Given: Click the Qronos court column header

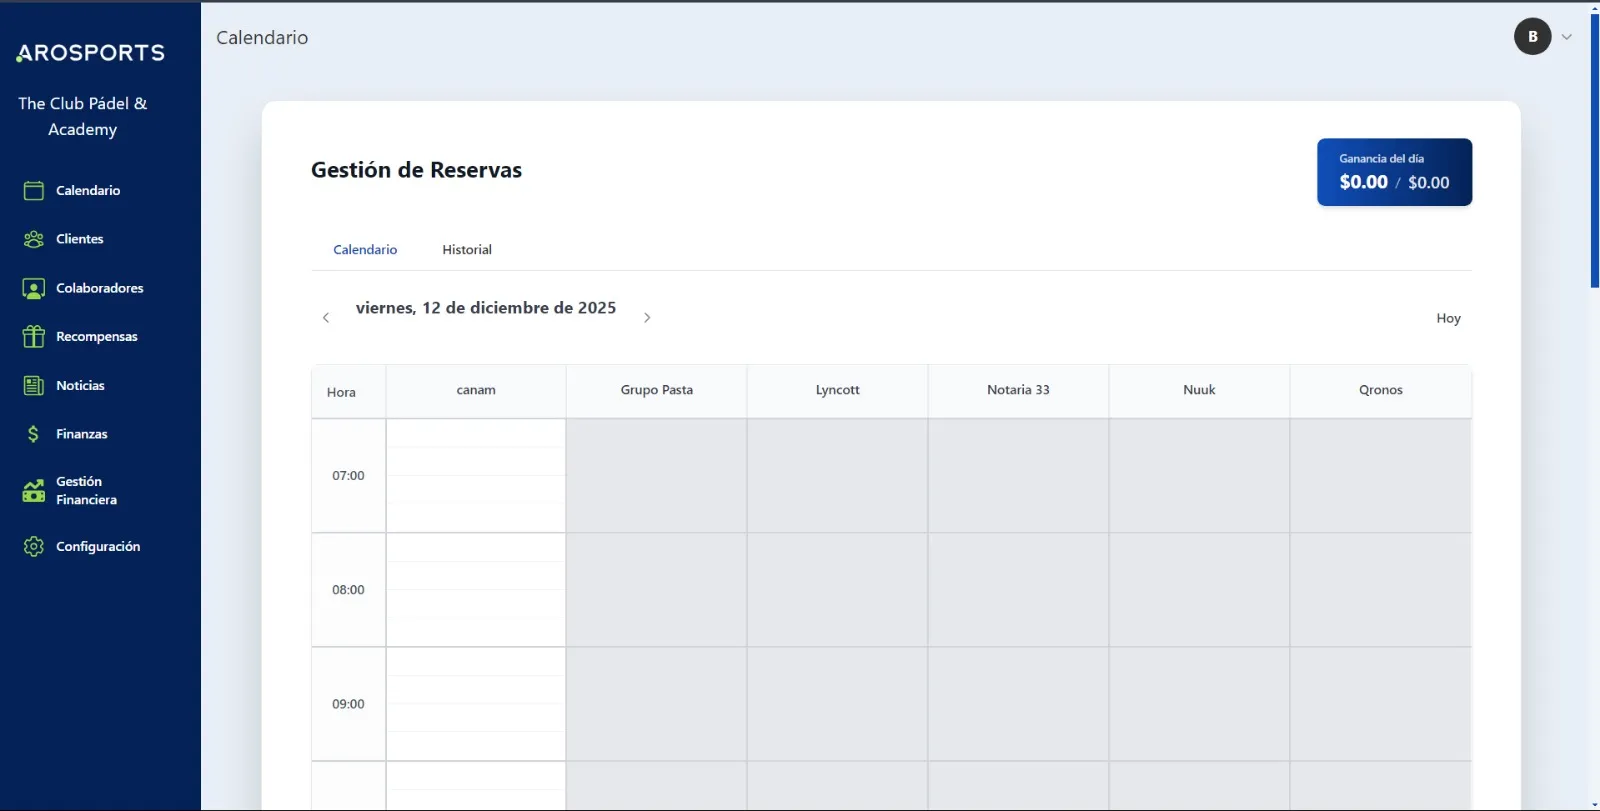Looking at the screenshot, I should (1380, 390).
